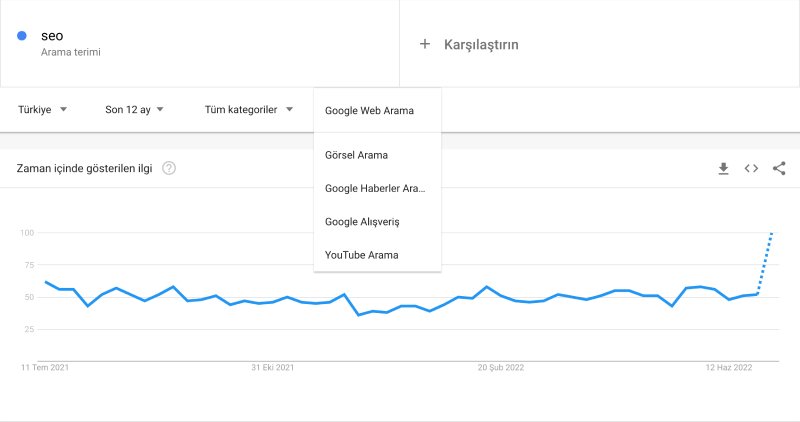Click the download CSV icon
800x422 pixels.
point(723,168)
